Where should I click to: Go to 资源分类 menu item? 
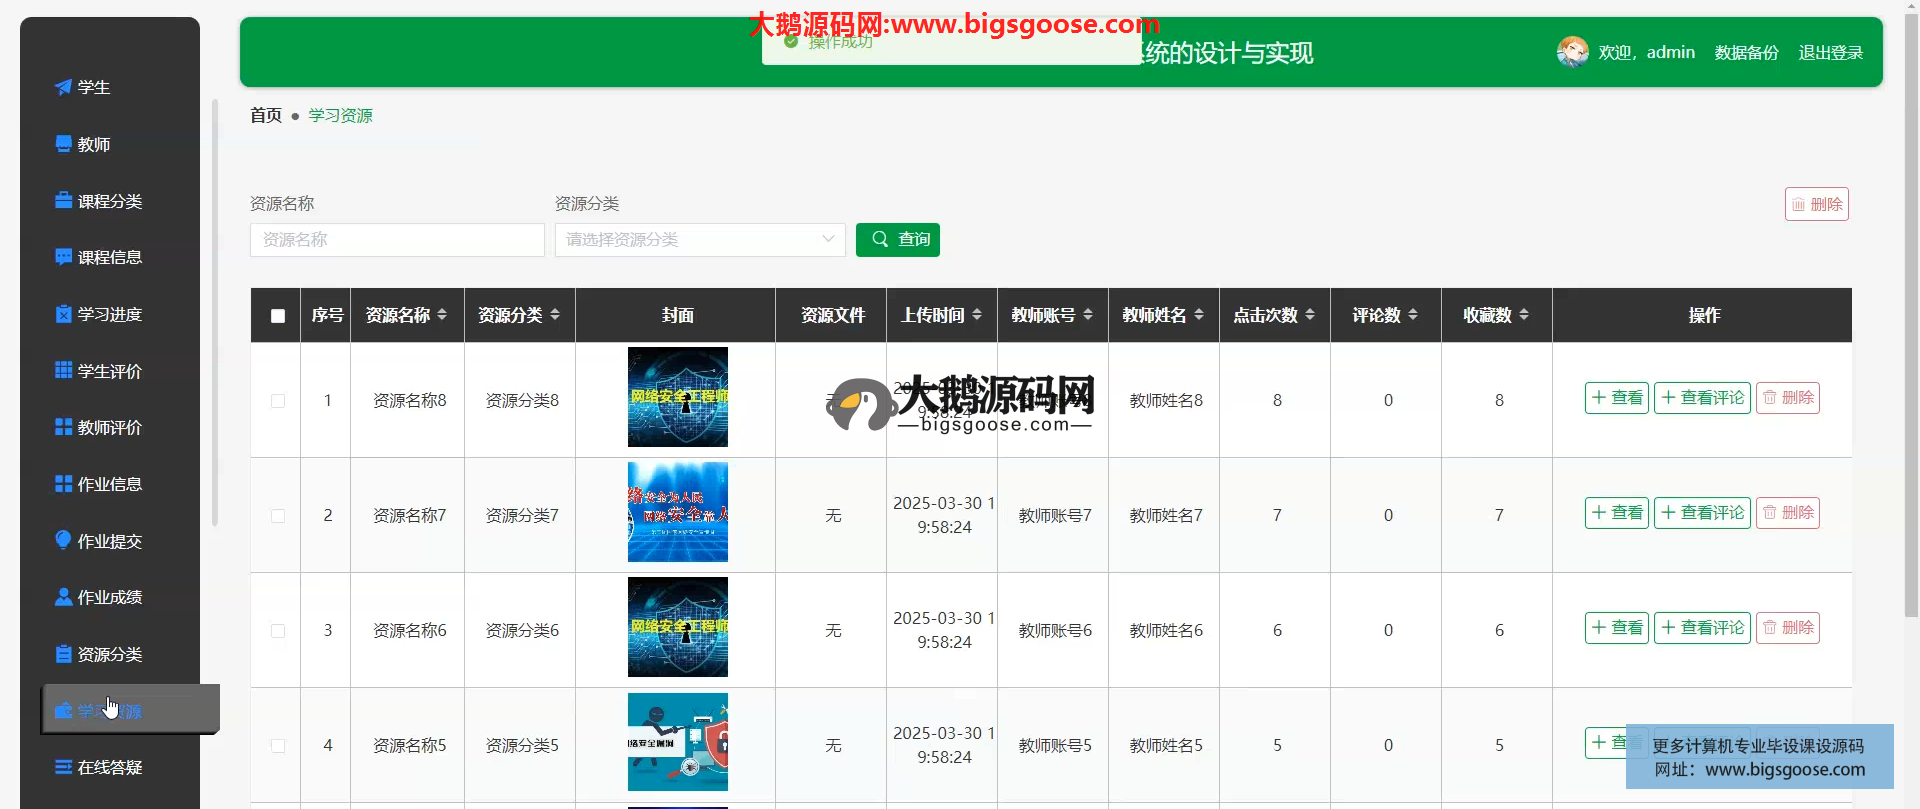(109, 654)
